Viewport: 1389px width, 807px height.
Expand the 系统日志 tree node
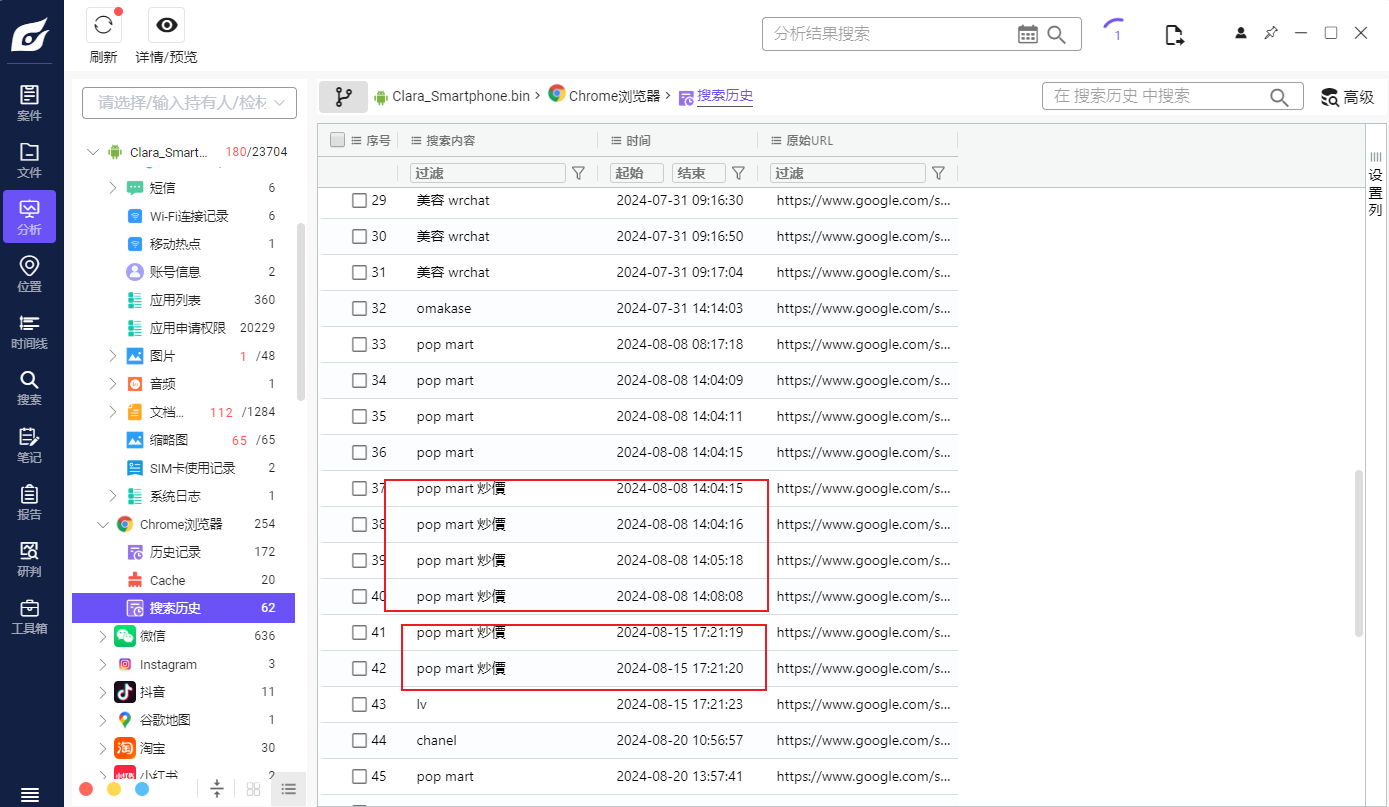pos(112,496)
